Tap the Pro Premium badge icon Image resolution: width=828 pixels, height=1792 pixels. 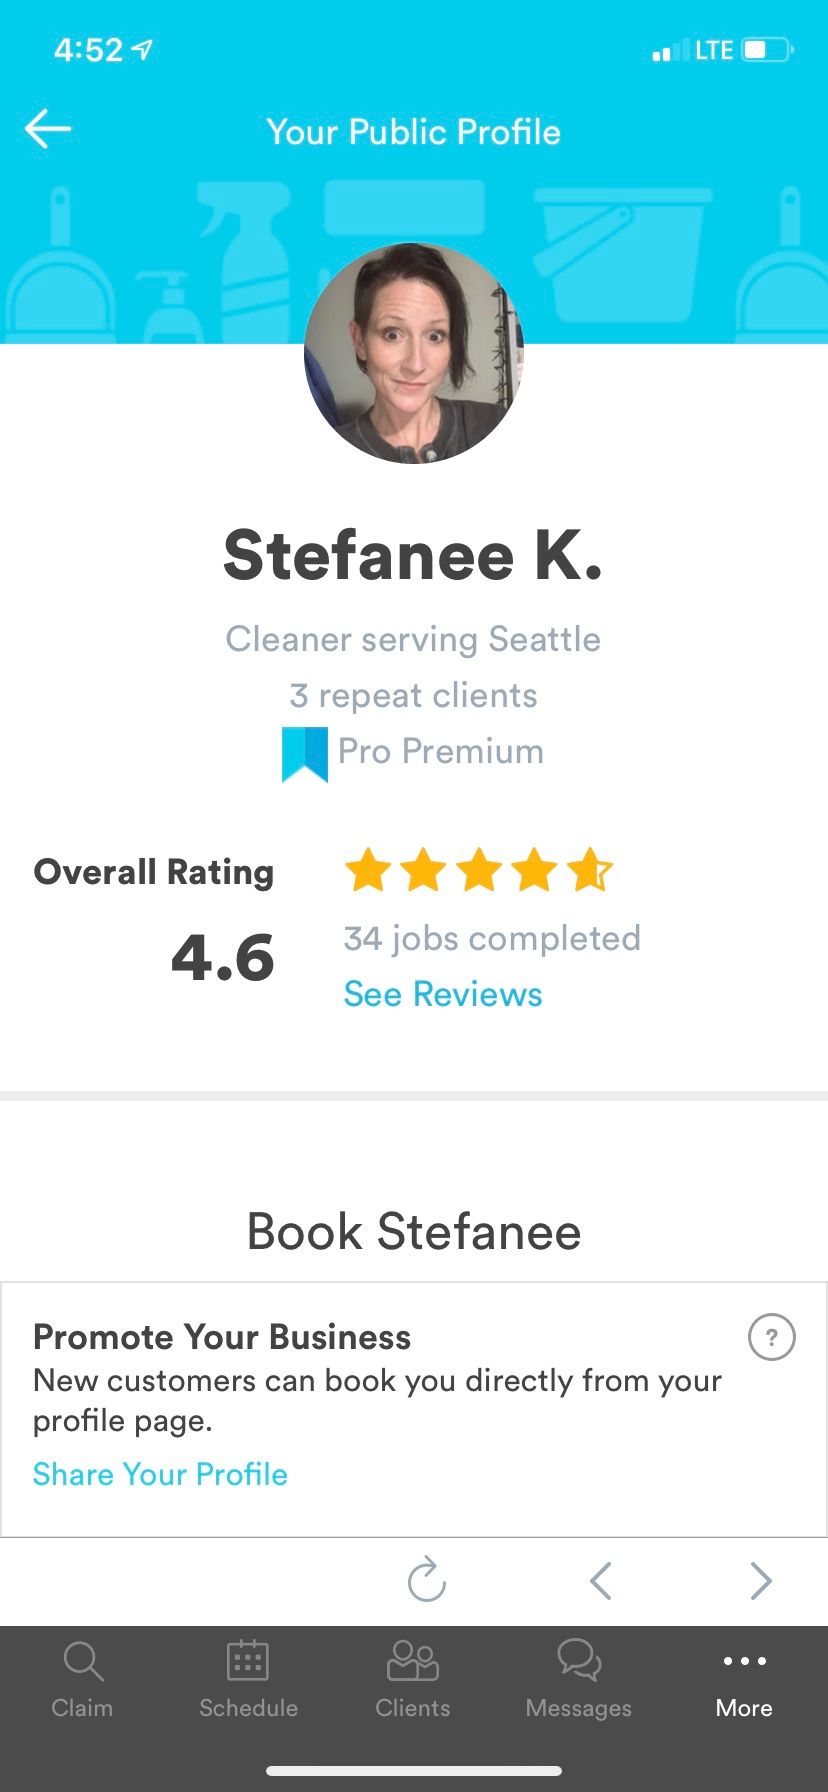tap(305, 753)
